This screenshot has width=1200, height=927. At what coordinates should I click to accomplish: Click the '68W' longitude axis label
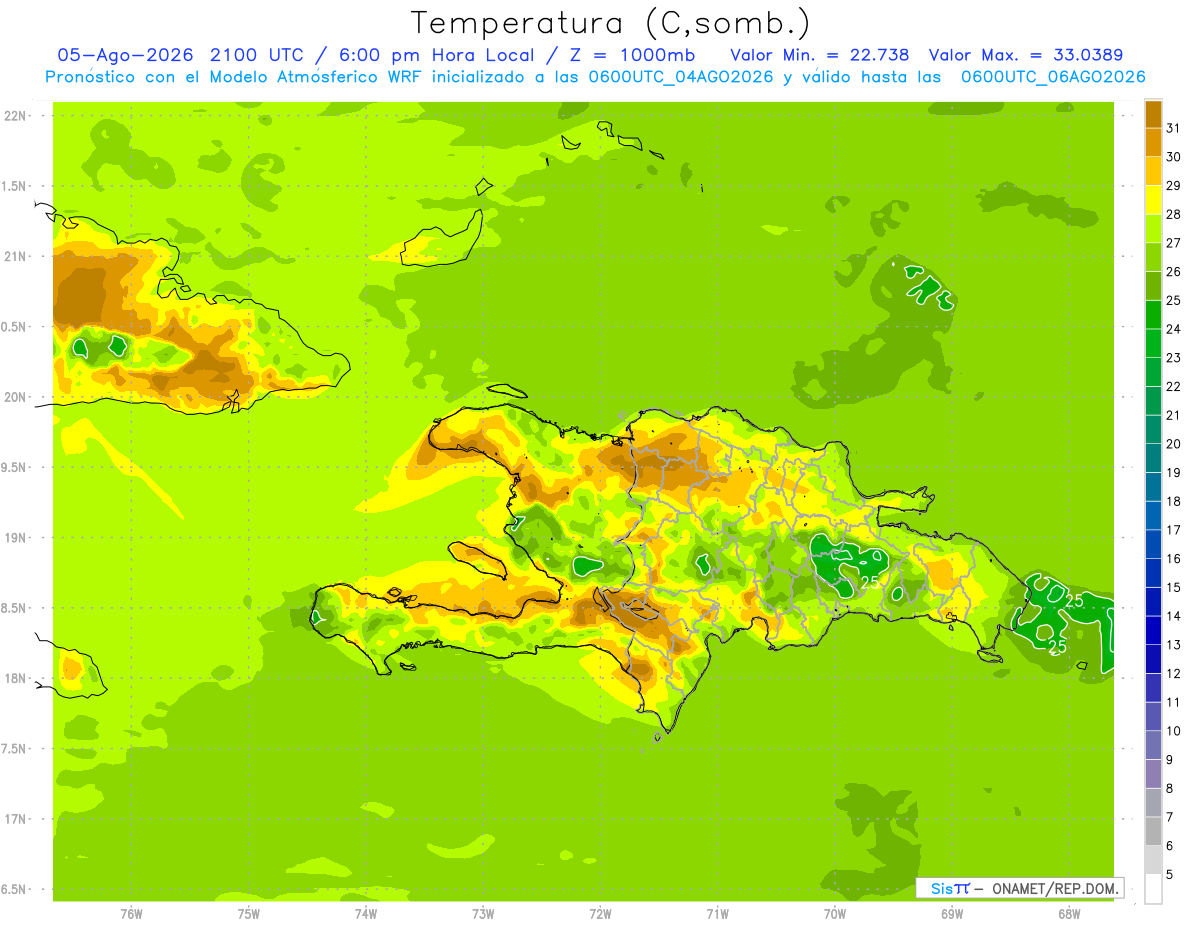coord(1068,914)
